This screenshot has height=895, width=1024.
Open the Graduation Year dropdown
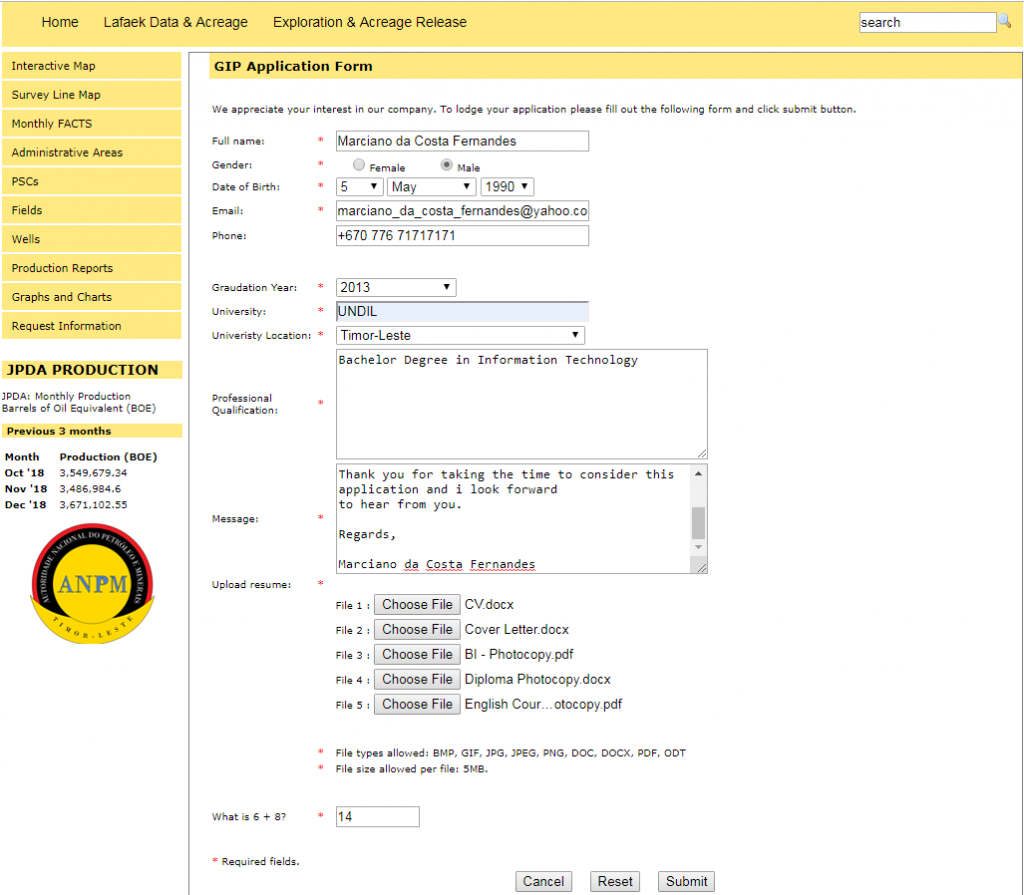click(x=396, y=288)
